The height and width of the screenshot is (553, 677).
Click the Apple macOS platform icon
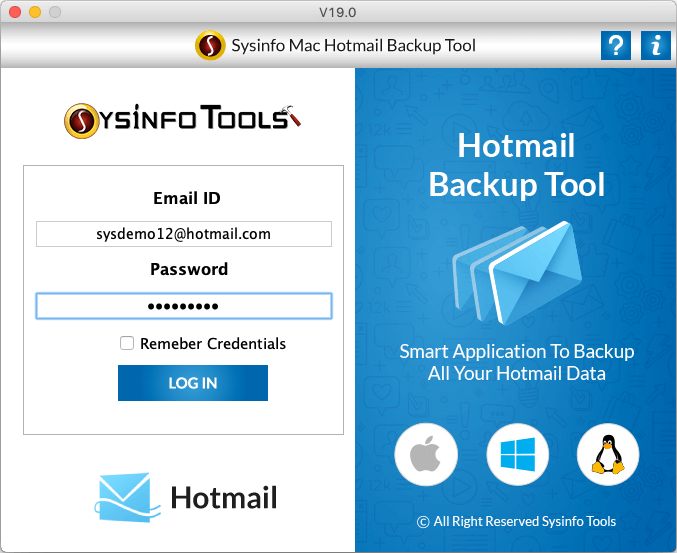click(x=426, y=455)
